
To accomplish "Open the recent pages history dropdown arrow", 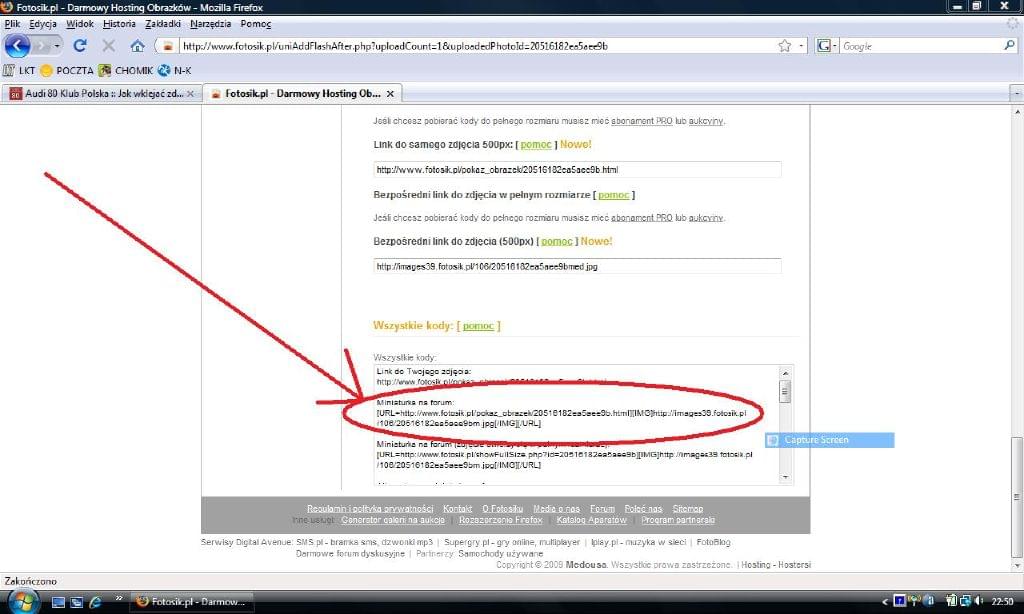I will pyautogui.click(x=57, y=46).
